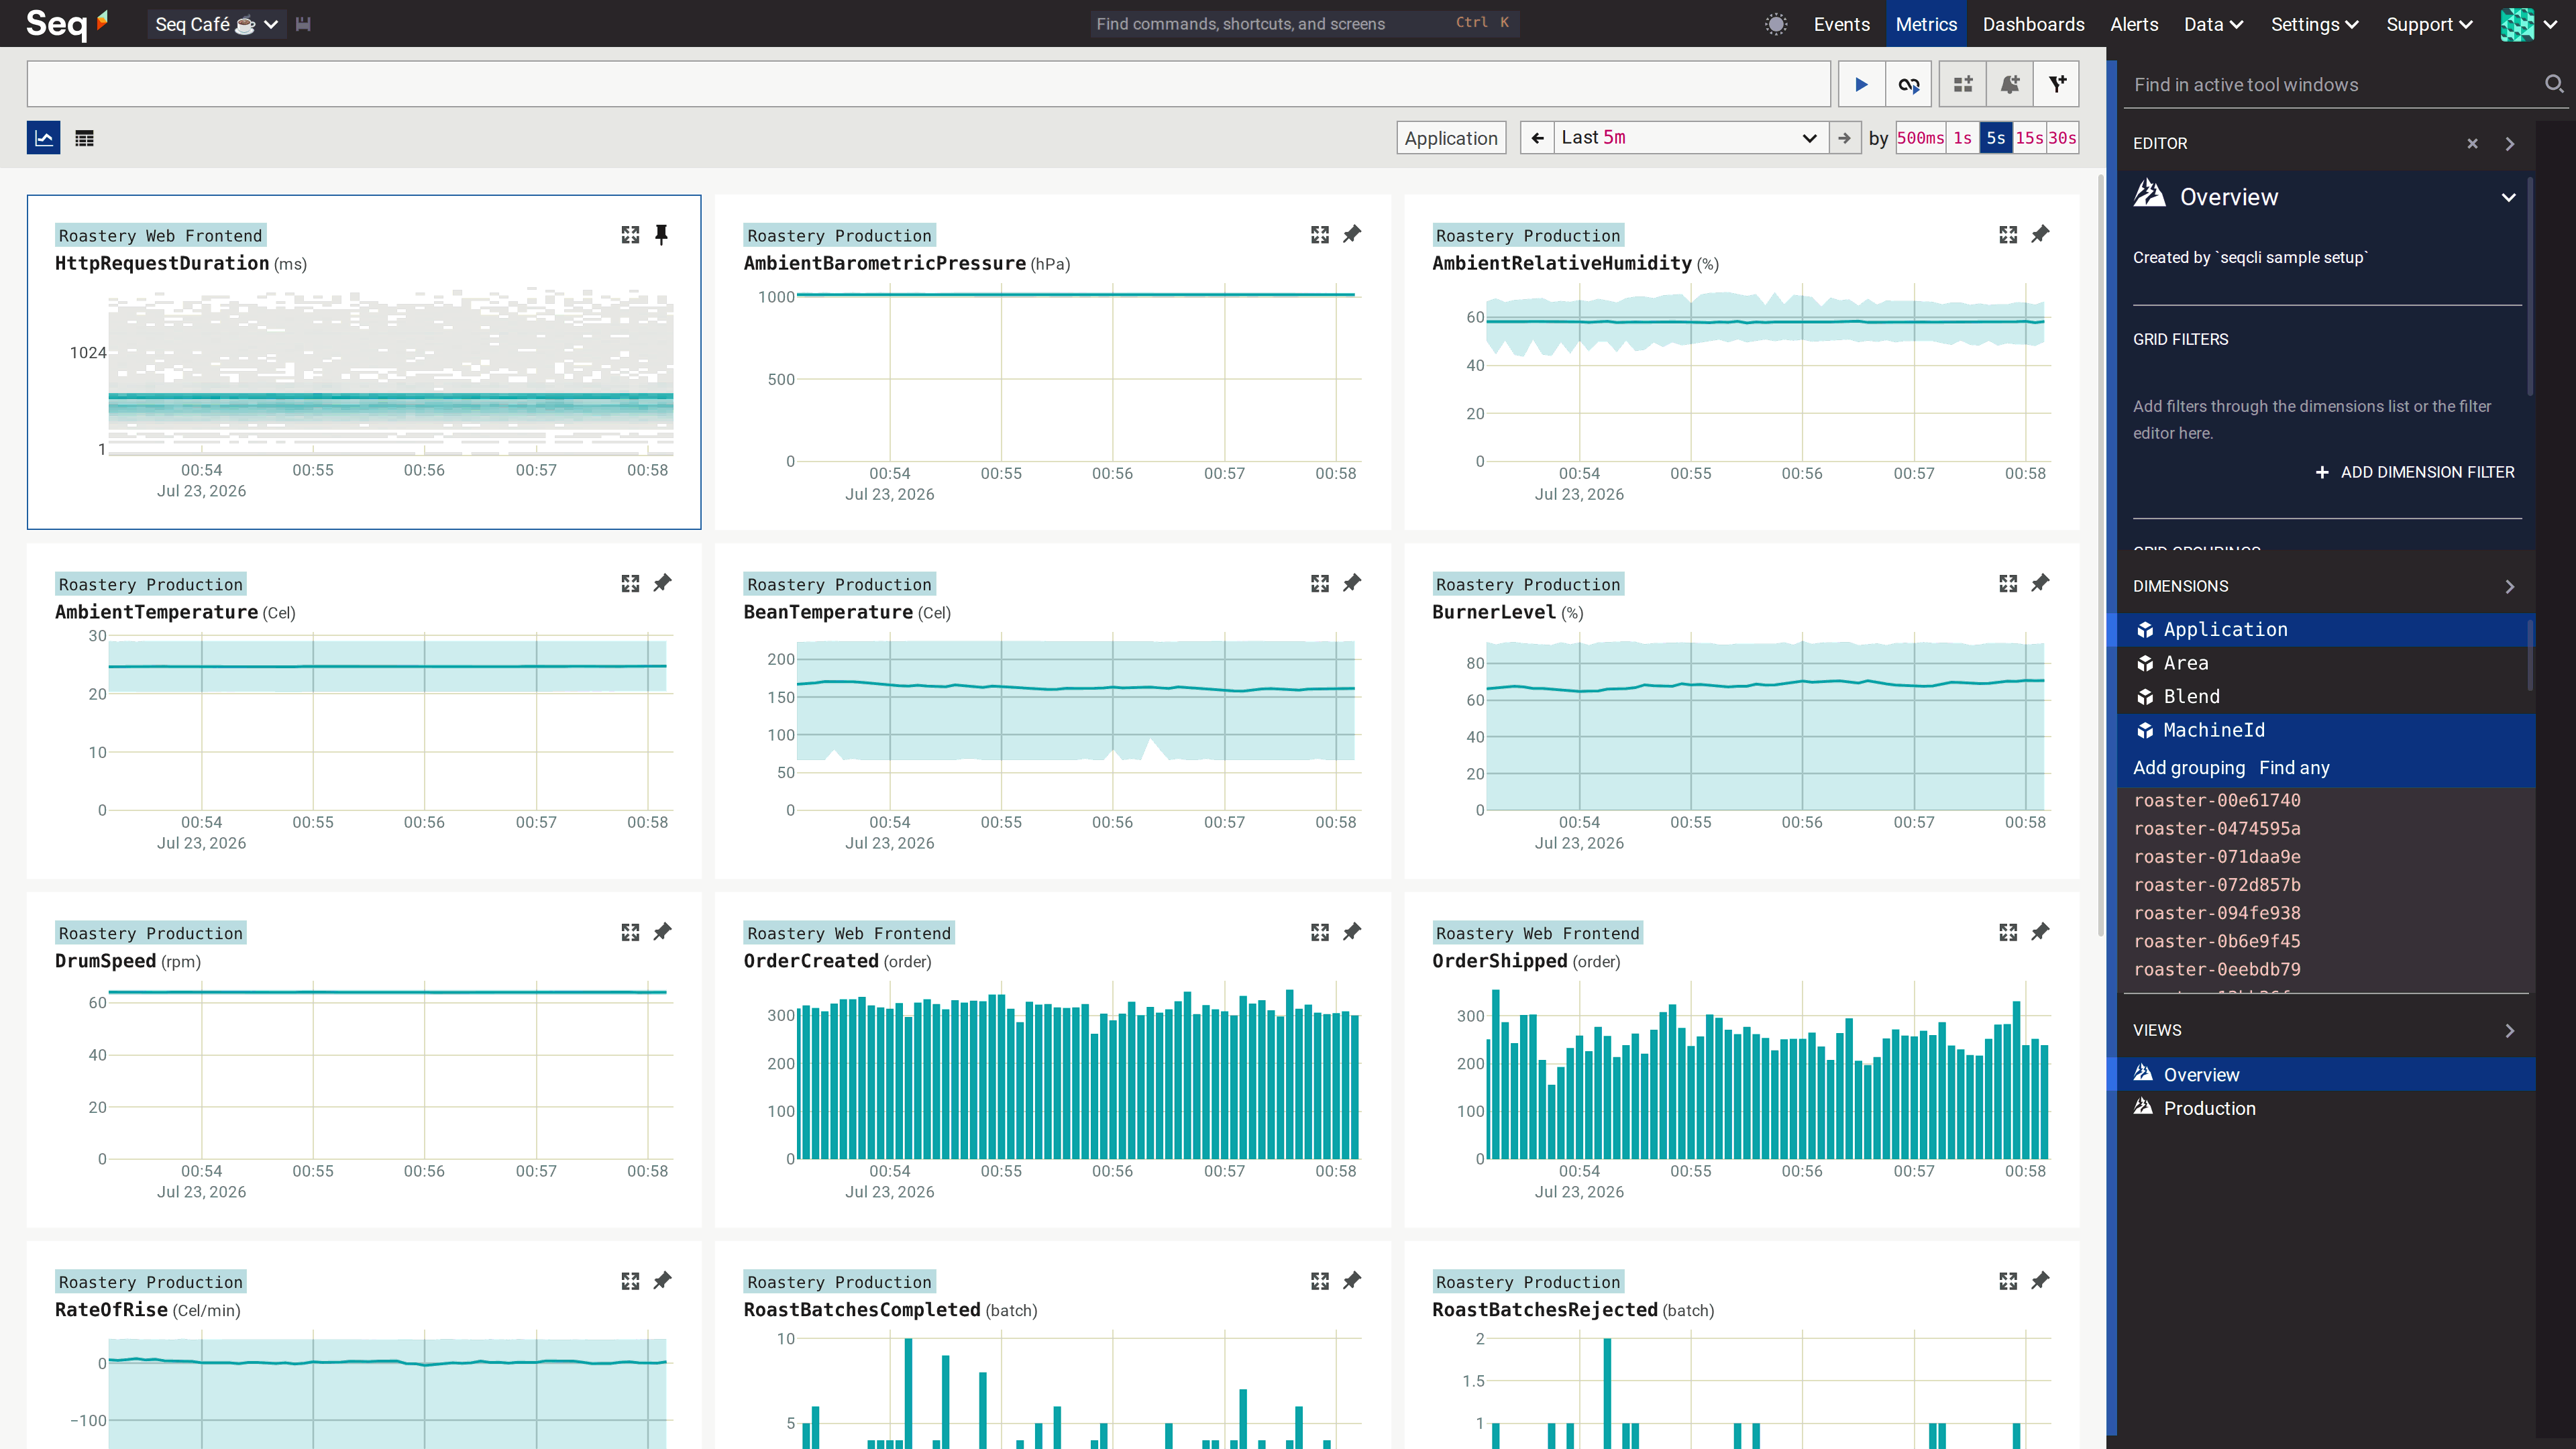
Task: Click the query input box
Action: pyautogui.click(x=928, y=84)
